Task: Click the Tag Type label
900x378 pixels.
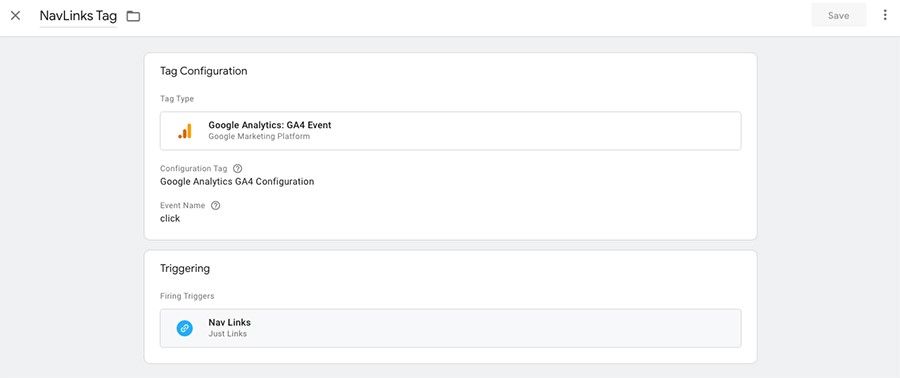Action: pyautogui.click(x=177, y=99)
